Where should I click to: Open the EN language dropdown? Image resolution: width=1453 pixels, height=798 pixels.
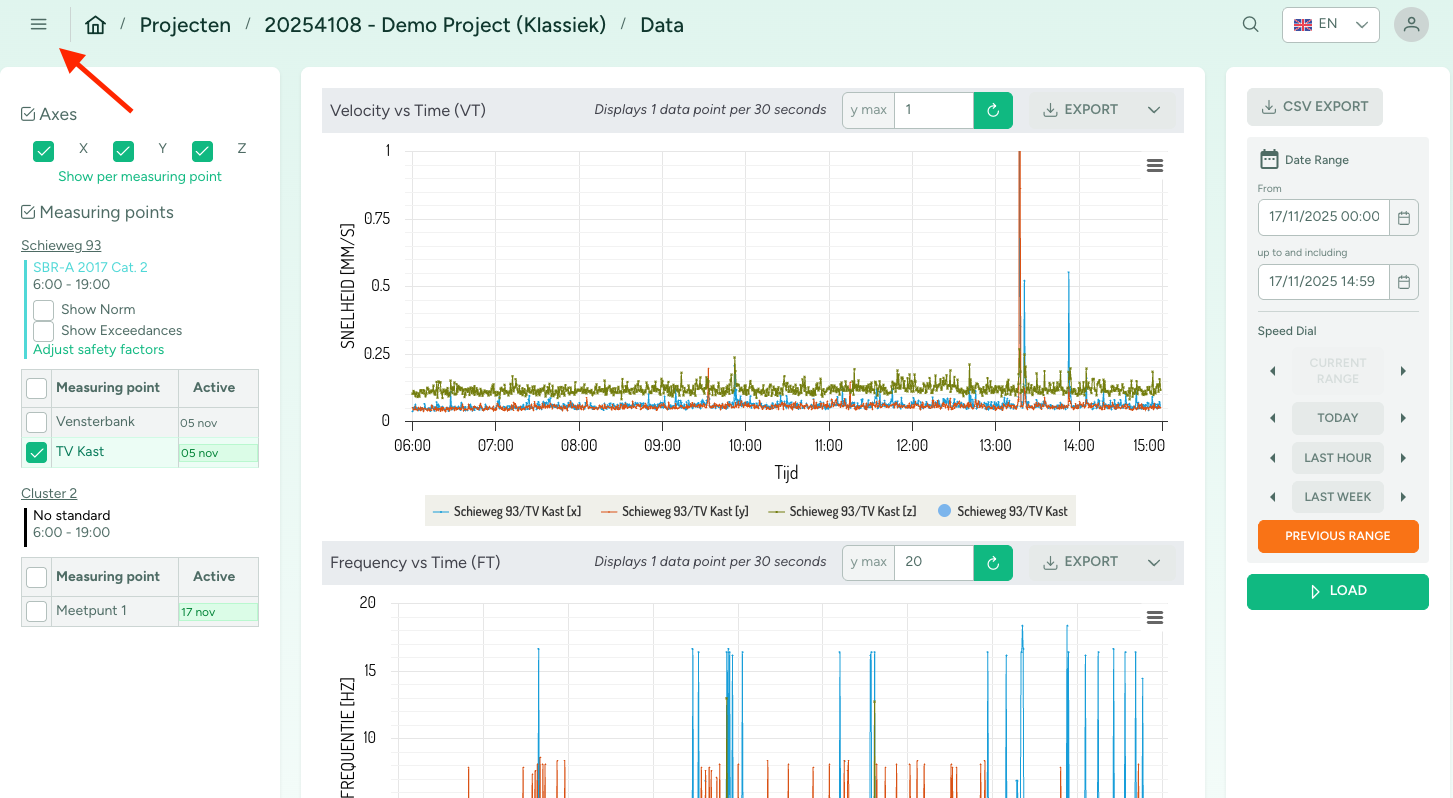pyautogui.click(x=1330, y=25)
